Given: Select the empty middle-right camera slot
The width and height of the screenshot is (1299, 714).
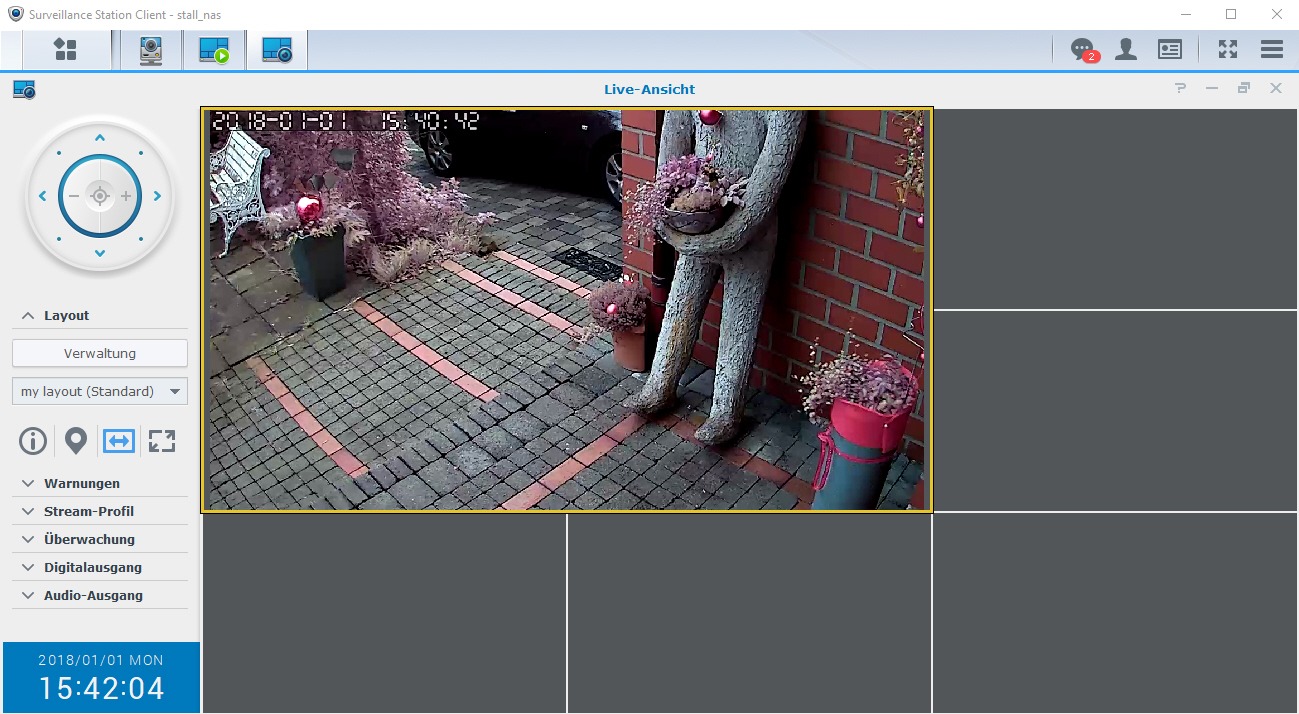Looking at the screenshot, I should point(1116,411).
